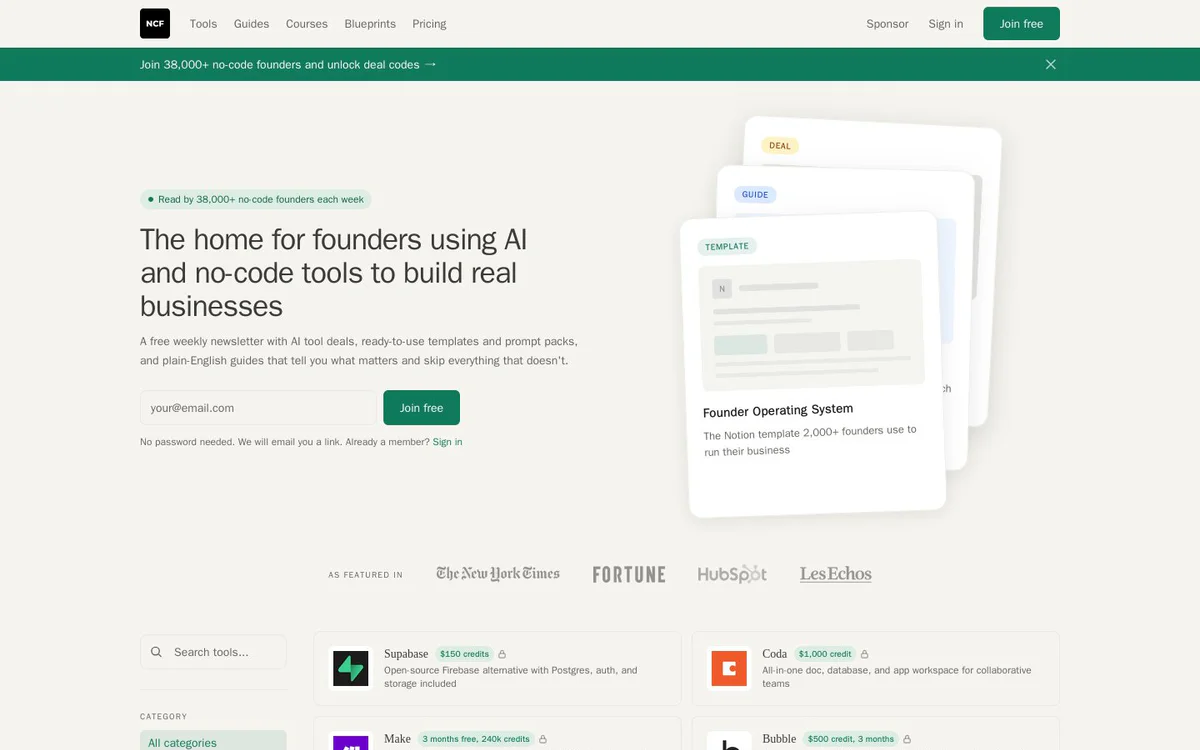Click the Supabase $150 credits badge

[463, 654]
